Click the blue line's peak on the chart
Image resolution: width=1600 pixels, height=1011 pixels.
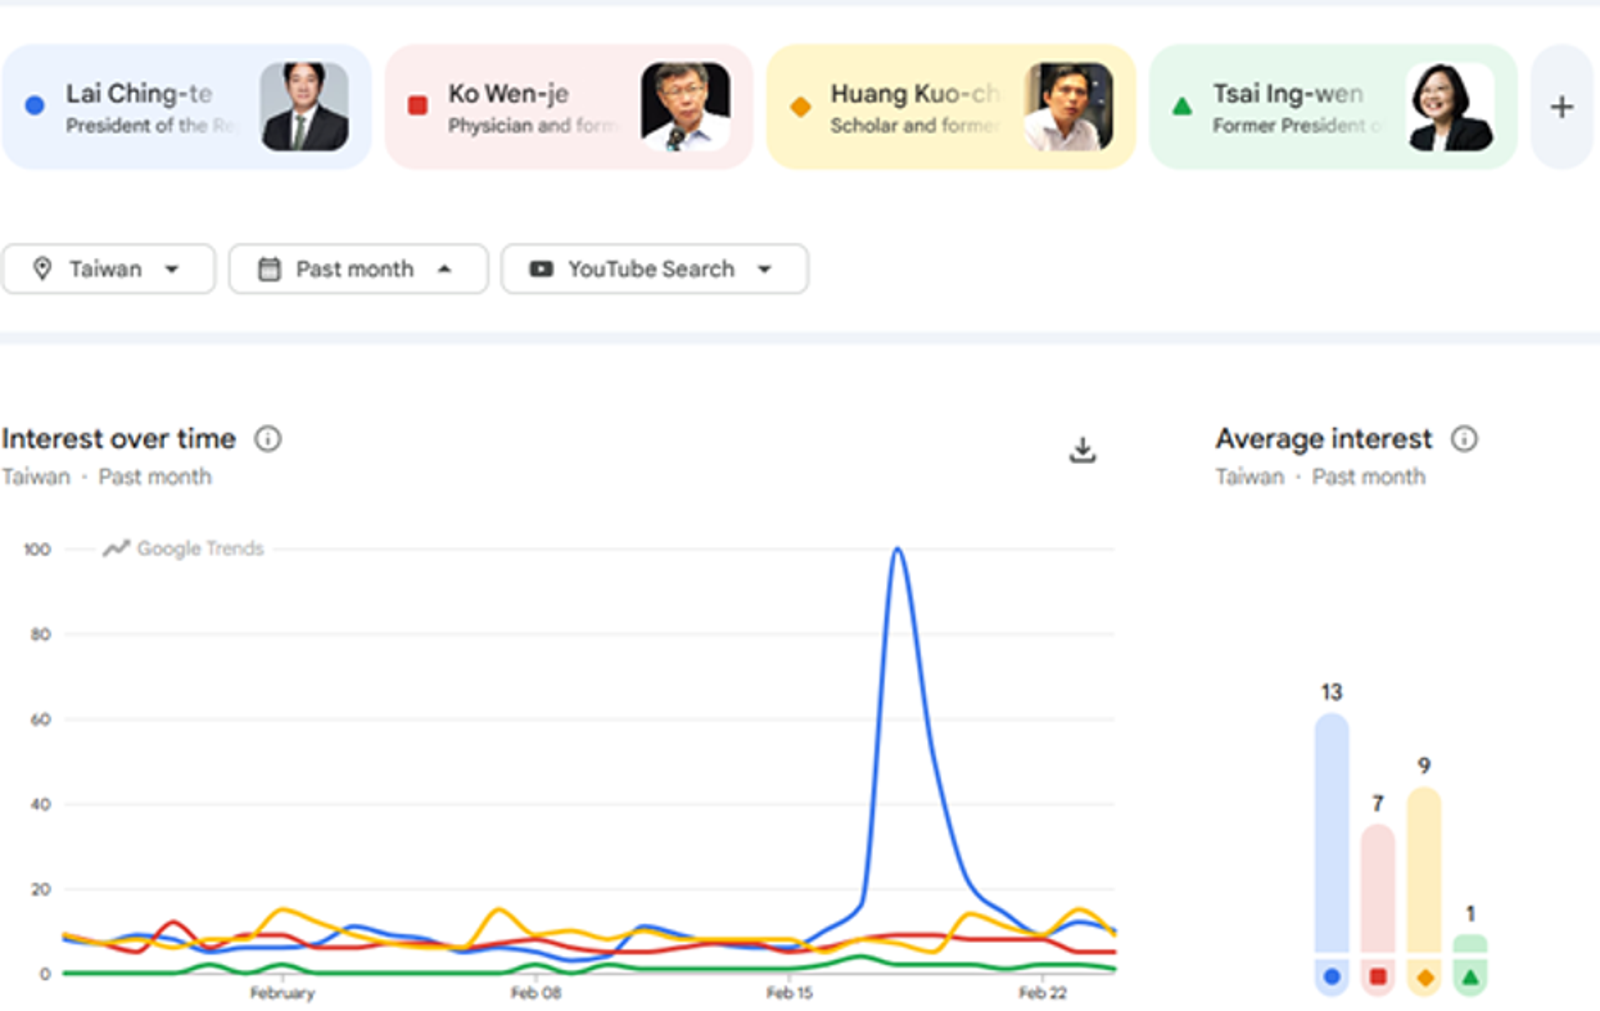[898, 549]
